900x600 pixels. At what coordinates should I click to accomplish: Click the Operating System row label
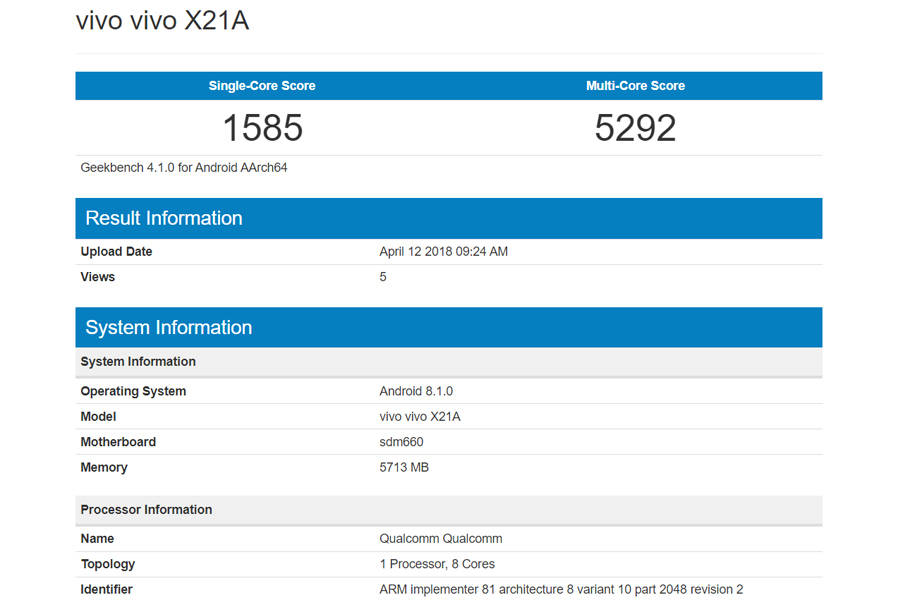(x=133, y=391)
